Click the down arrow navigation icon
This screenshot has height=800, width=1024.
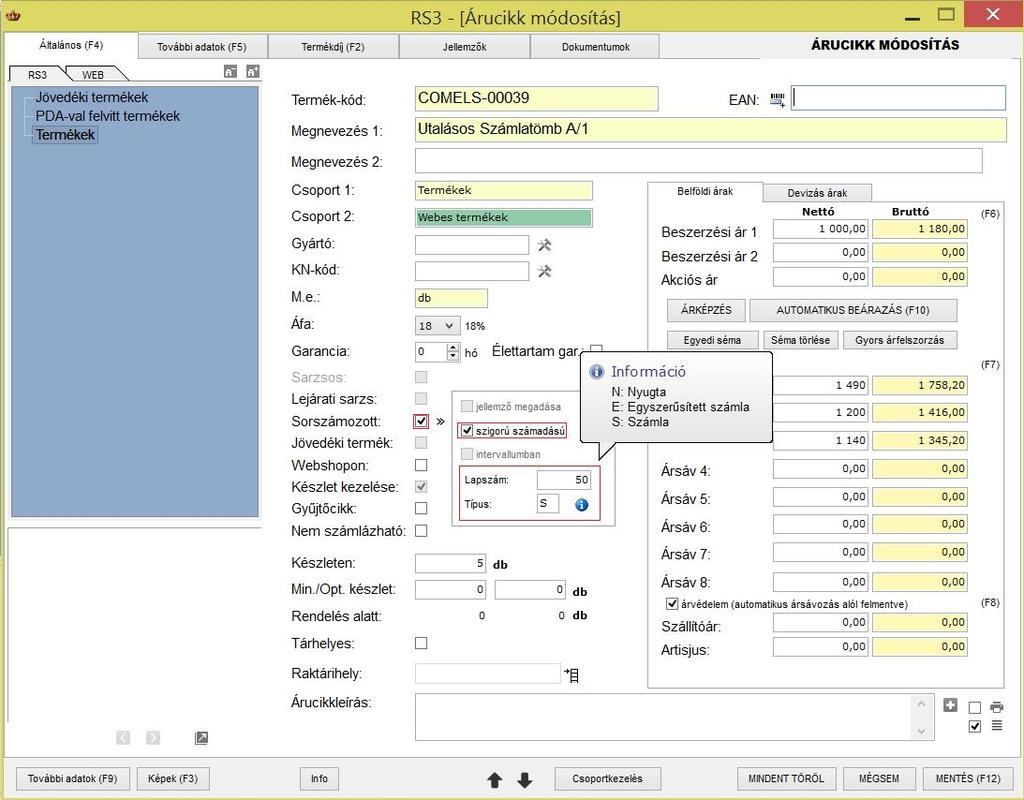click(524, 780)
